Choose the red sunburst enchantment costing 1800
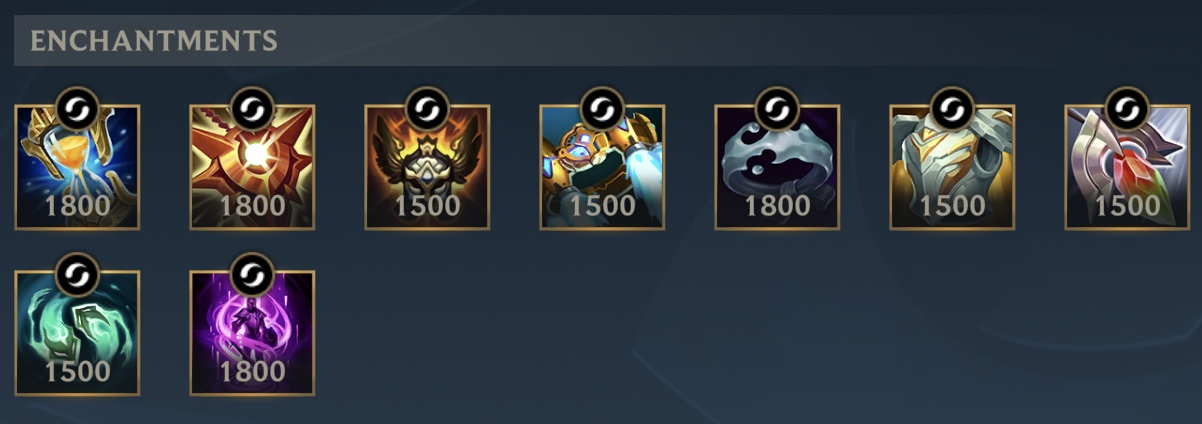The height and width of the screenshot is (424, 1202). pos(252,167)
